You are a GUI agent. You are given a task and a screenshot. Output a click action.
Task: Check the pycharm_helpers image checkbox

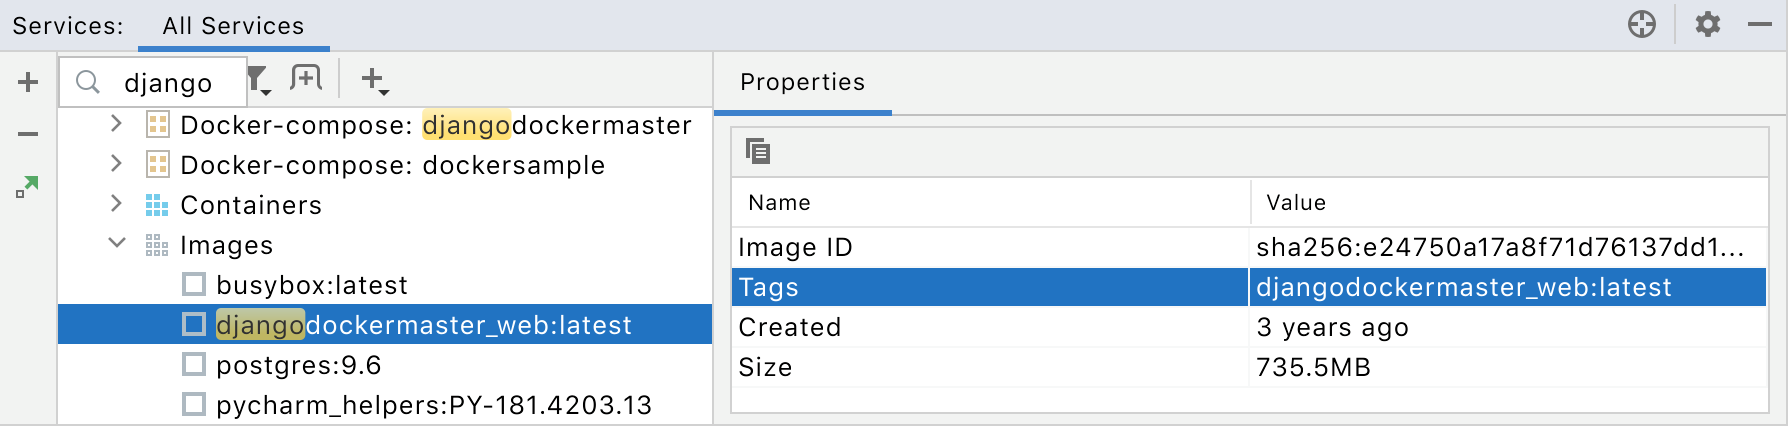[x=194, y=405]
